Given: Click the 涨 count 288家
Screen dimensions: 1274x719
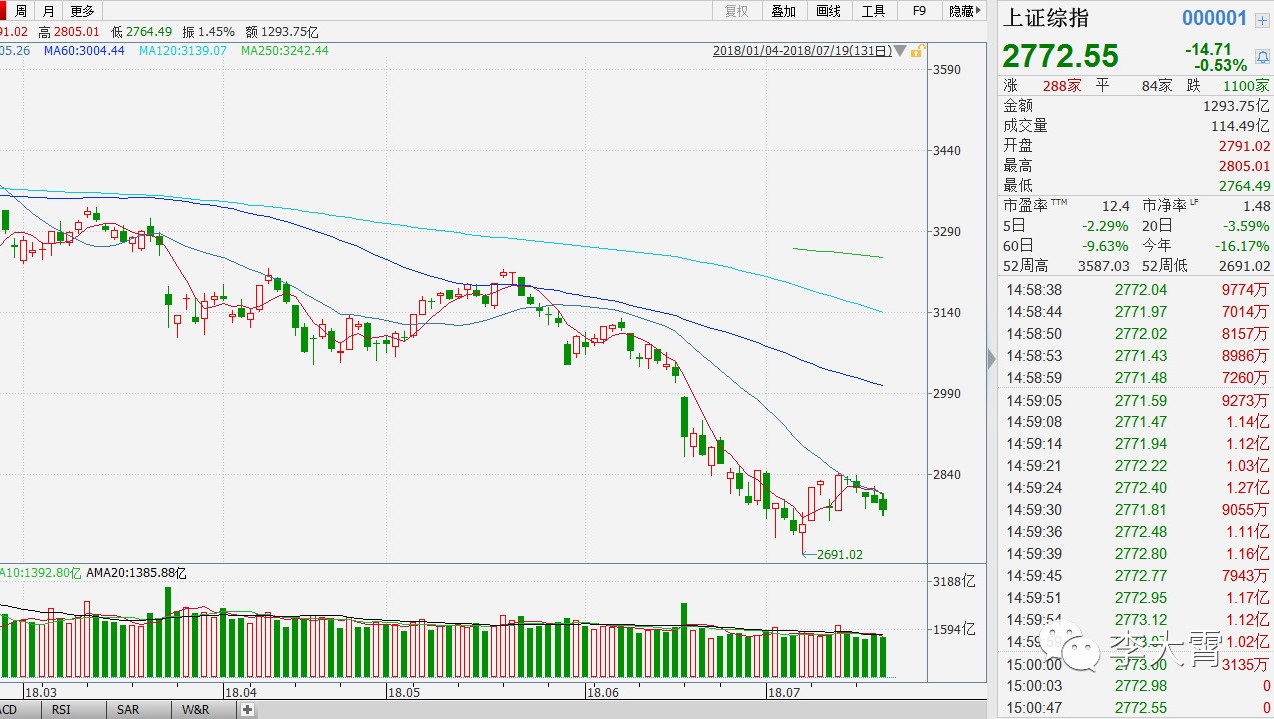Looking at the screenshot, I should (x=1060, y=86).
